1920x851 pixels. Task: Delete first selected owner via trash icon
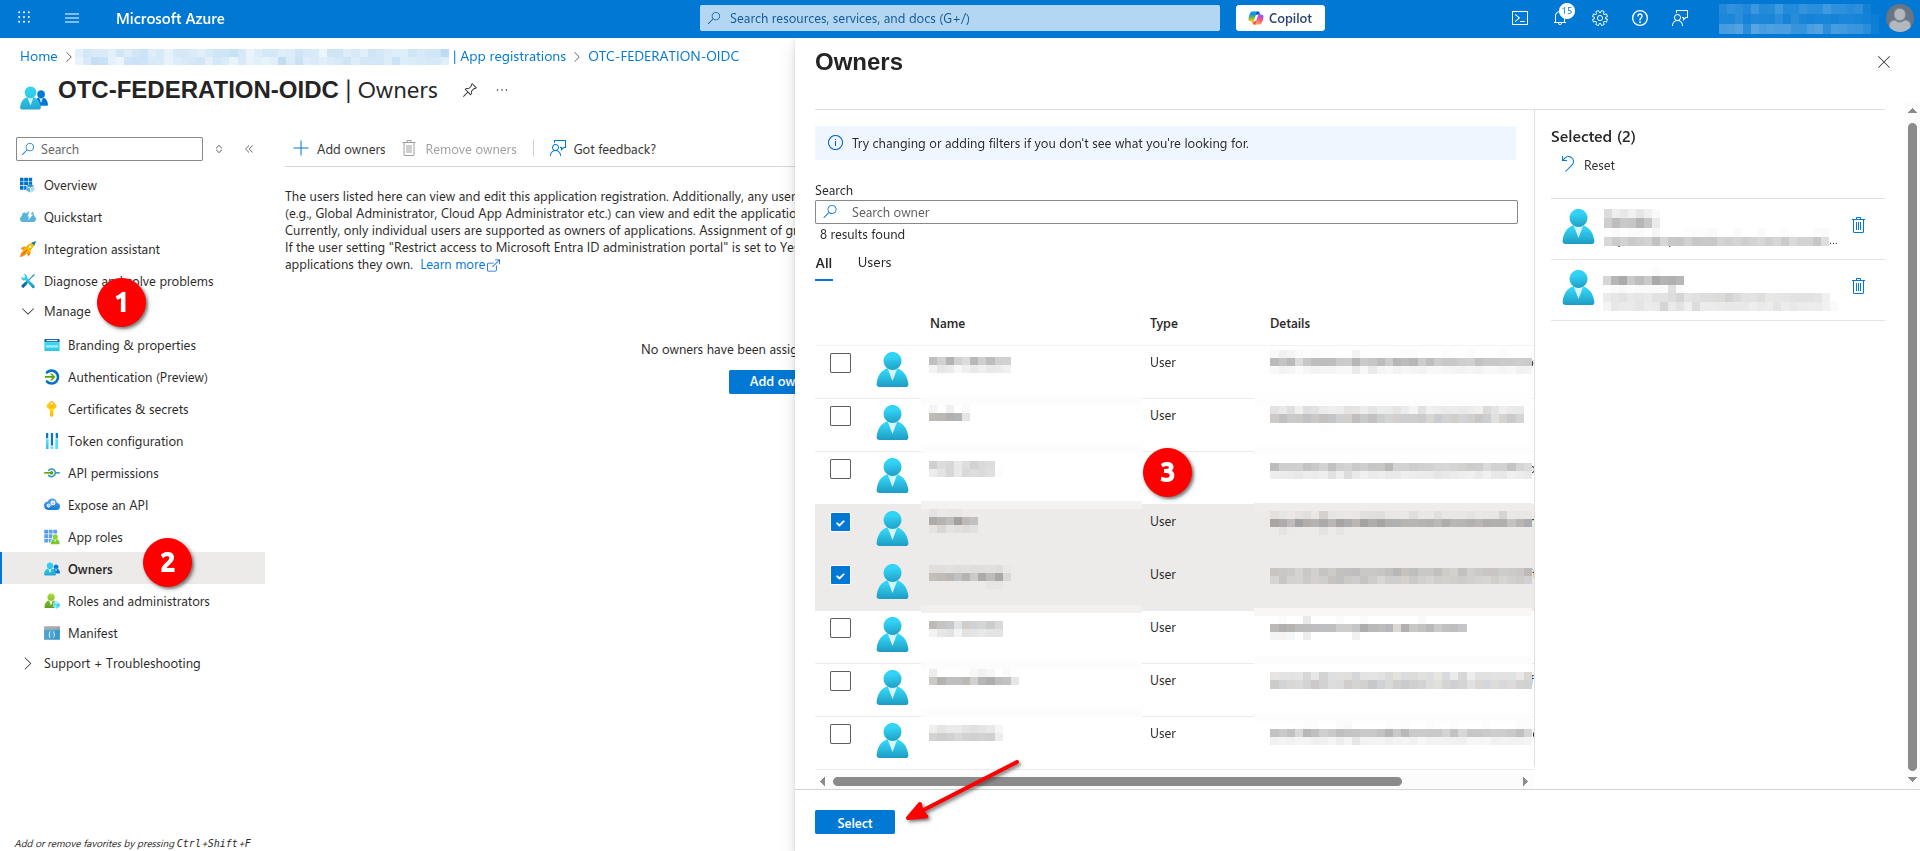click(1858, 225)
